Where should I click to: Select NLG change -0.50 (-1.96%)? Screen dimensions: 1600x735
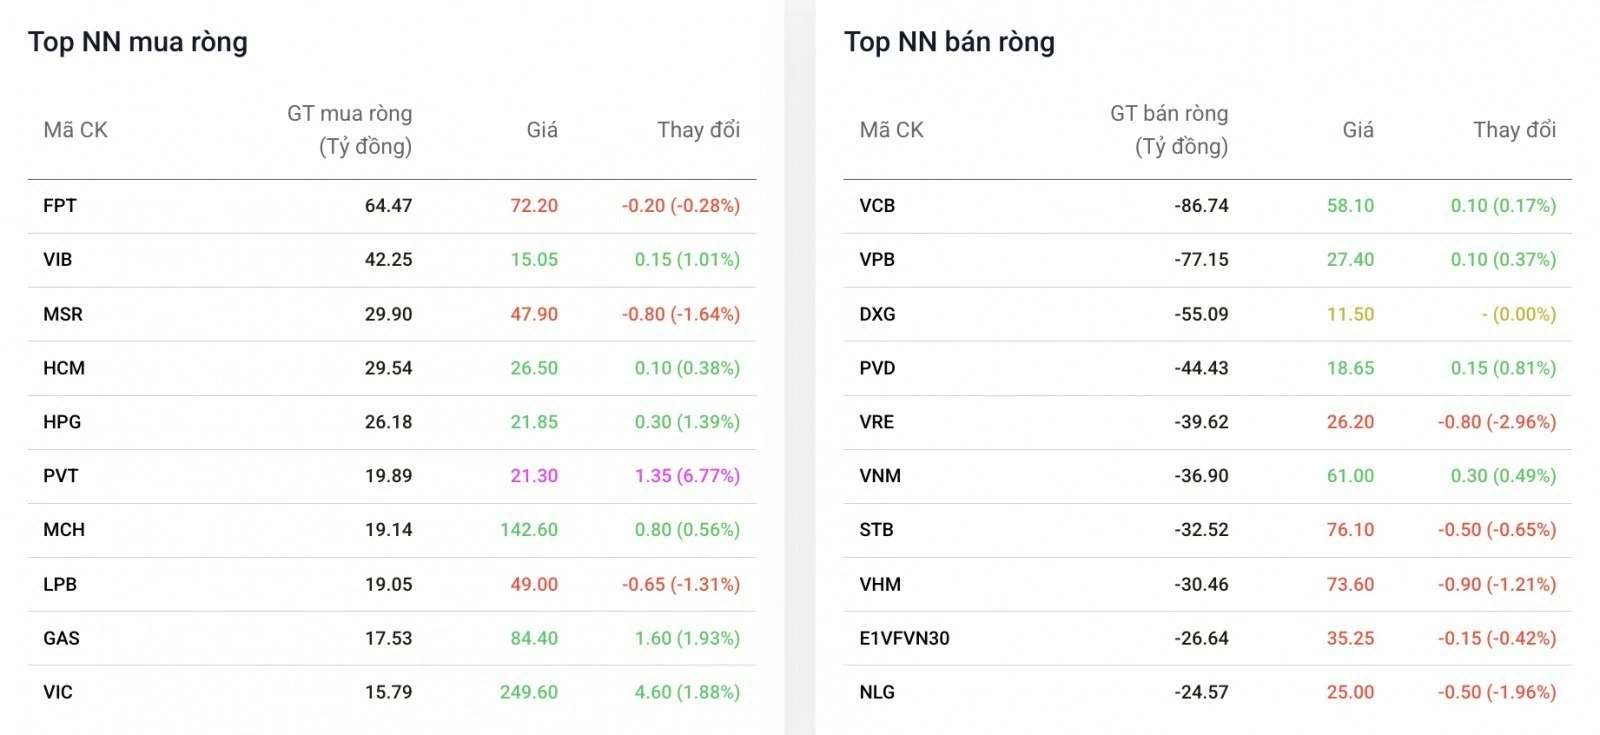tap(1497, 692)
